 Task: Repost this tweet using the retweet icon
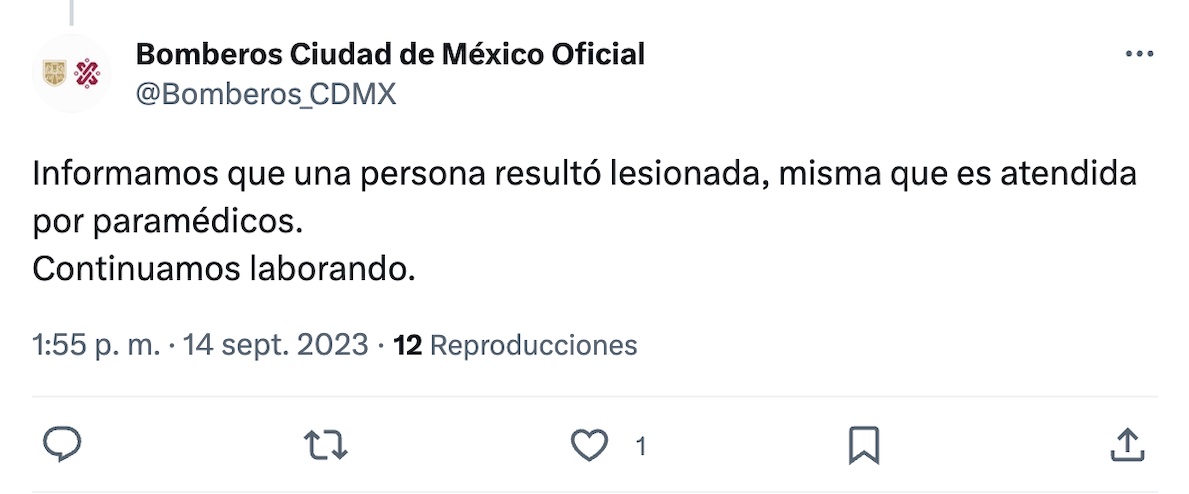[x=325, y=445]
